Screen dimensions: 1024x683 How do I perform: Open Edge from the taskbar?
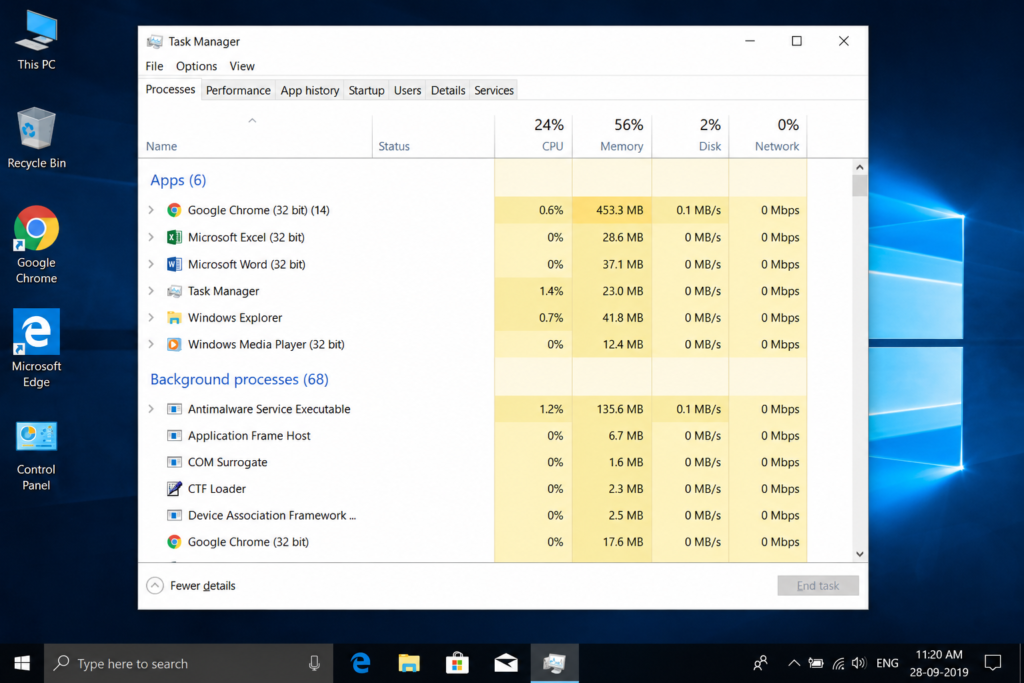360,663
